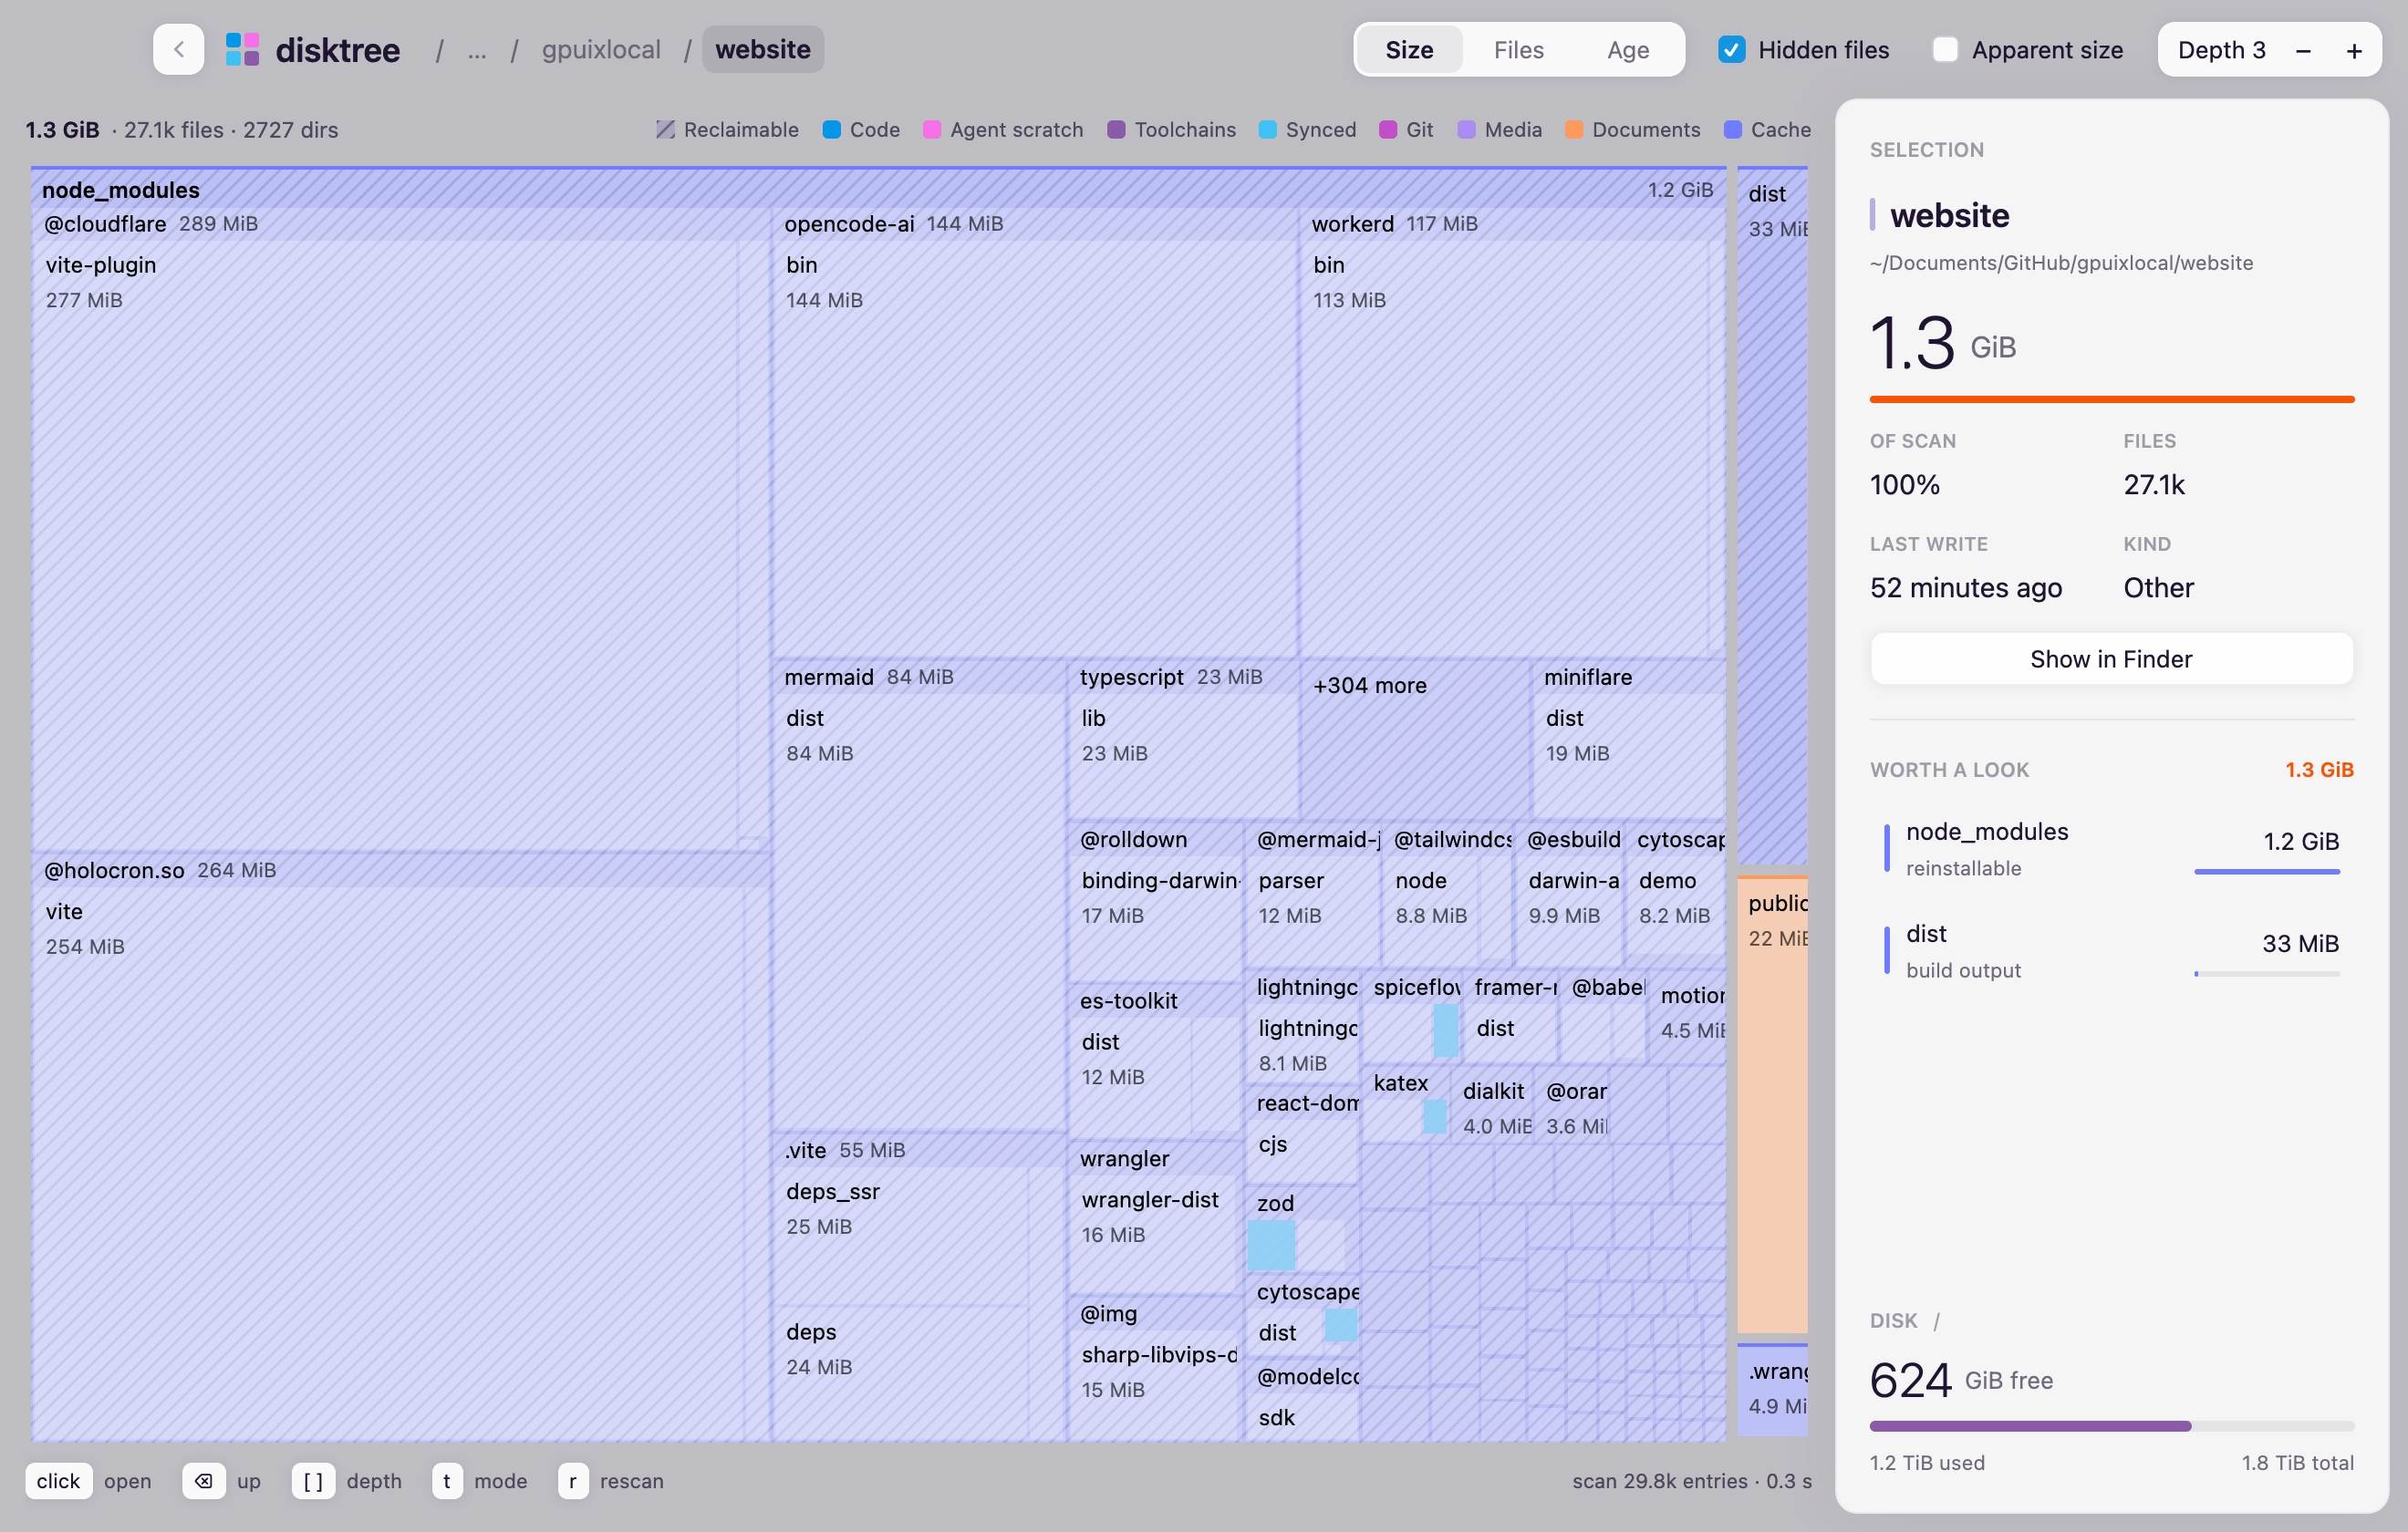
Task: Switch to the Size tab
Action: tap(1409, 49)
